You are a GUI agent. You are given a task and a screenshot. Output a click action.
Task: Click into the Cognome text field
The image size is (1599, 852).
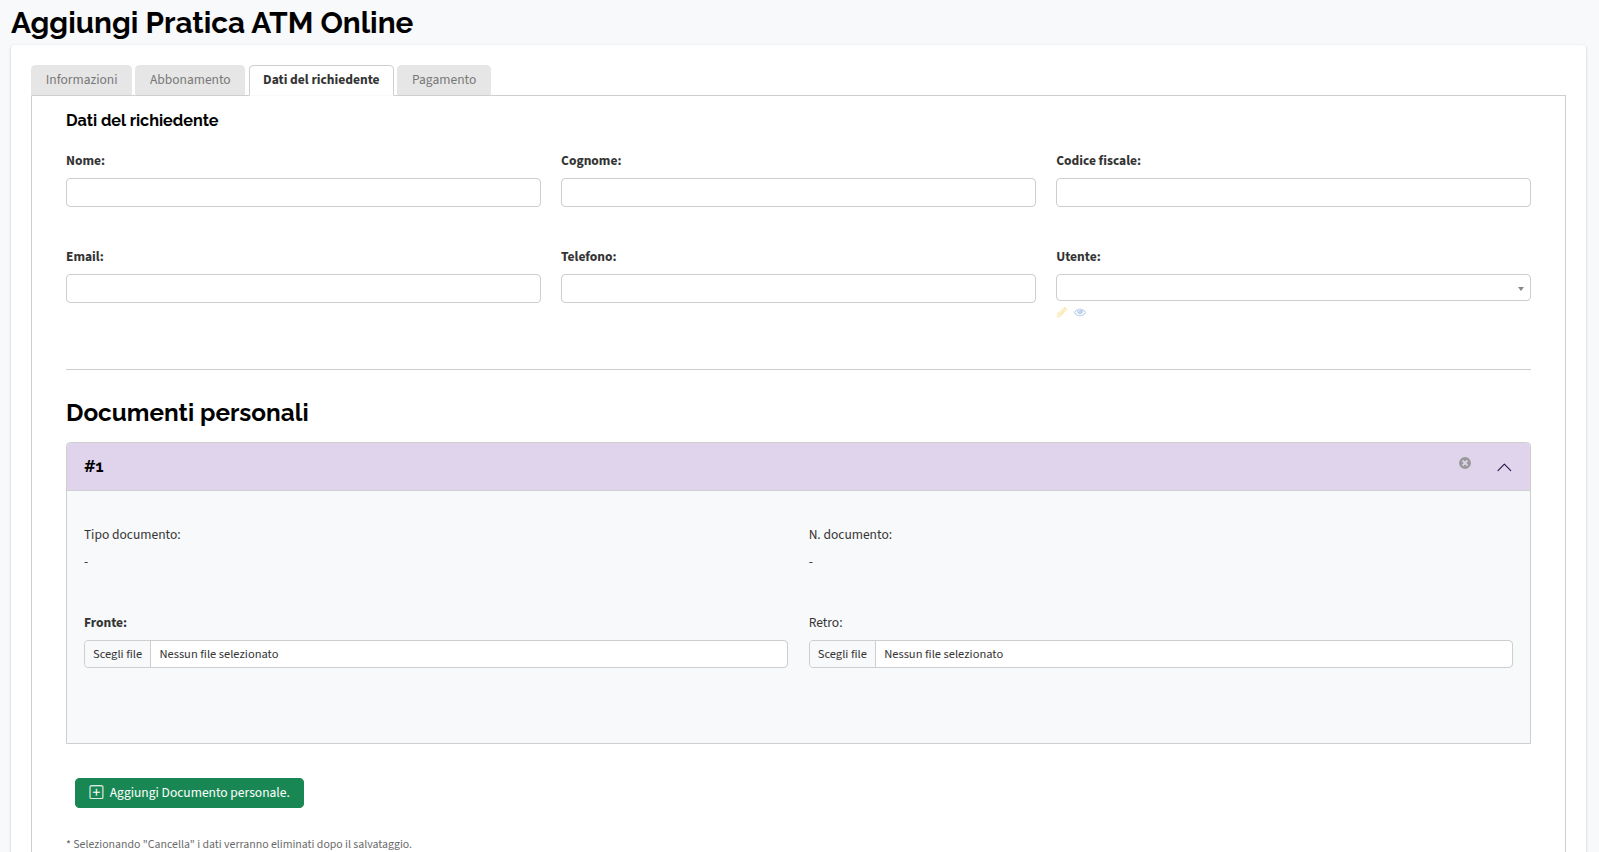tap(798, 193)
